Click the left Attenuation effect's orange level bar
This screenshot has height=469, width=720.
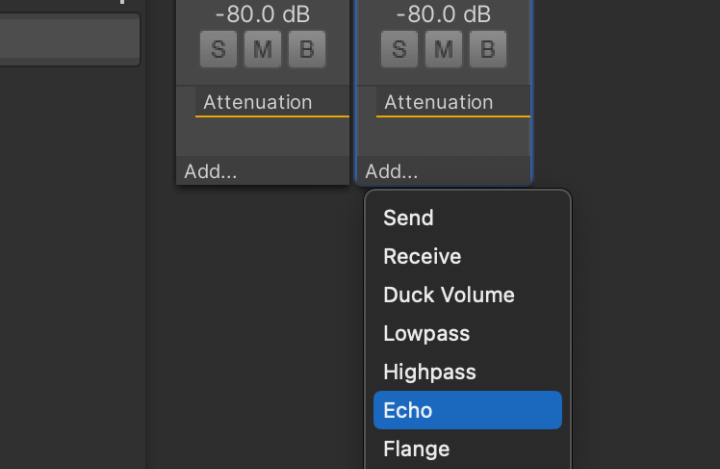(x=271, y=116)
